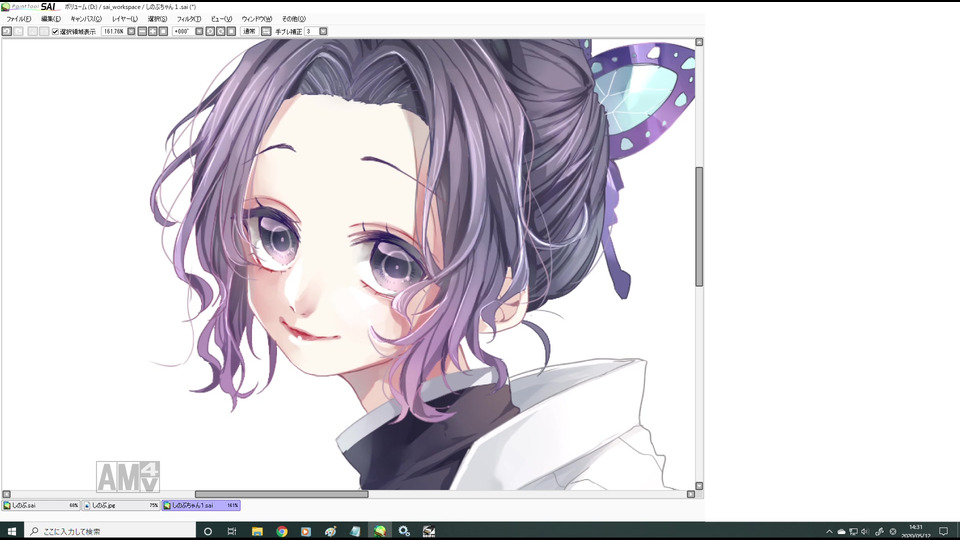
Task: Switch to the しのぶちゃん1.sai document tab
Action: click(201, 506)
